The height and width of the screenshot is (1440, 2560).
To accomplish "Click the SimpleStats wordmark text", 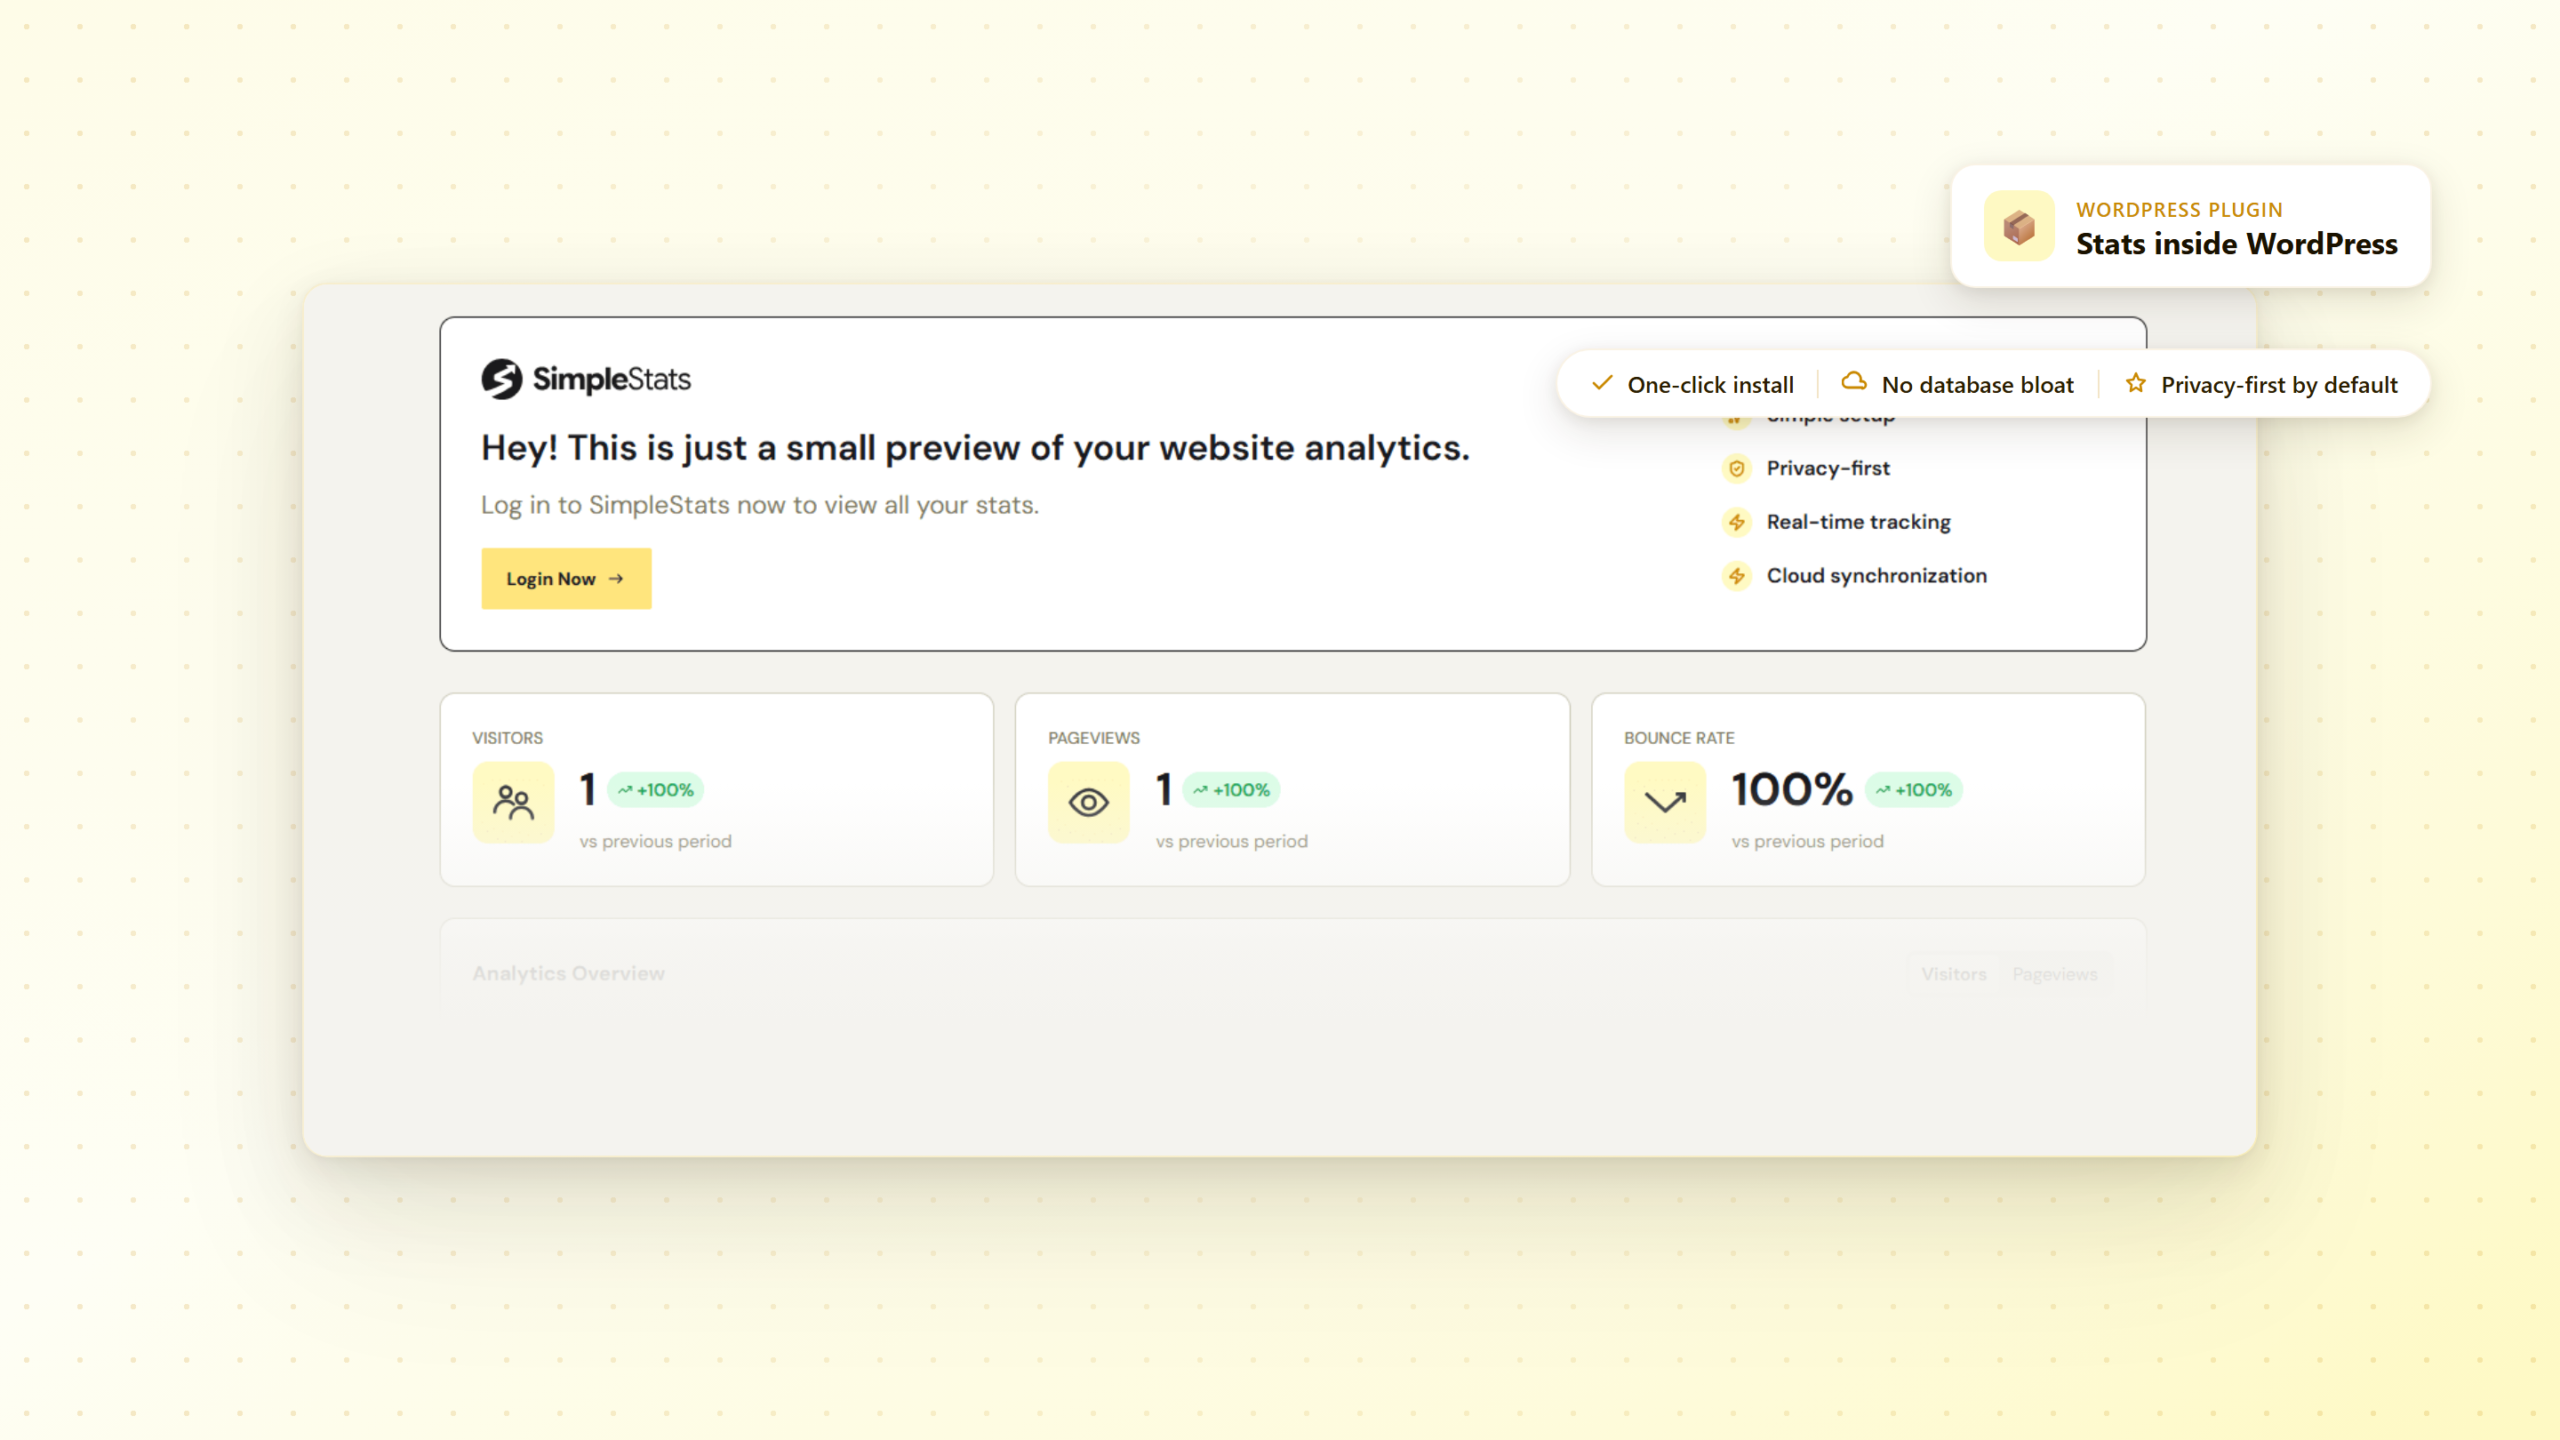I will (611, 379).
